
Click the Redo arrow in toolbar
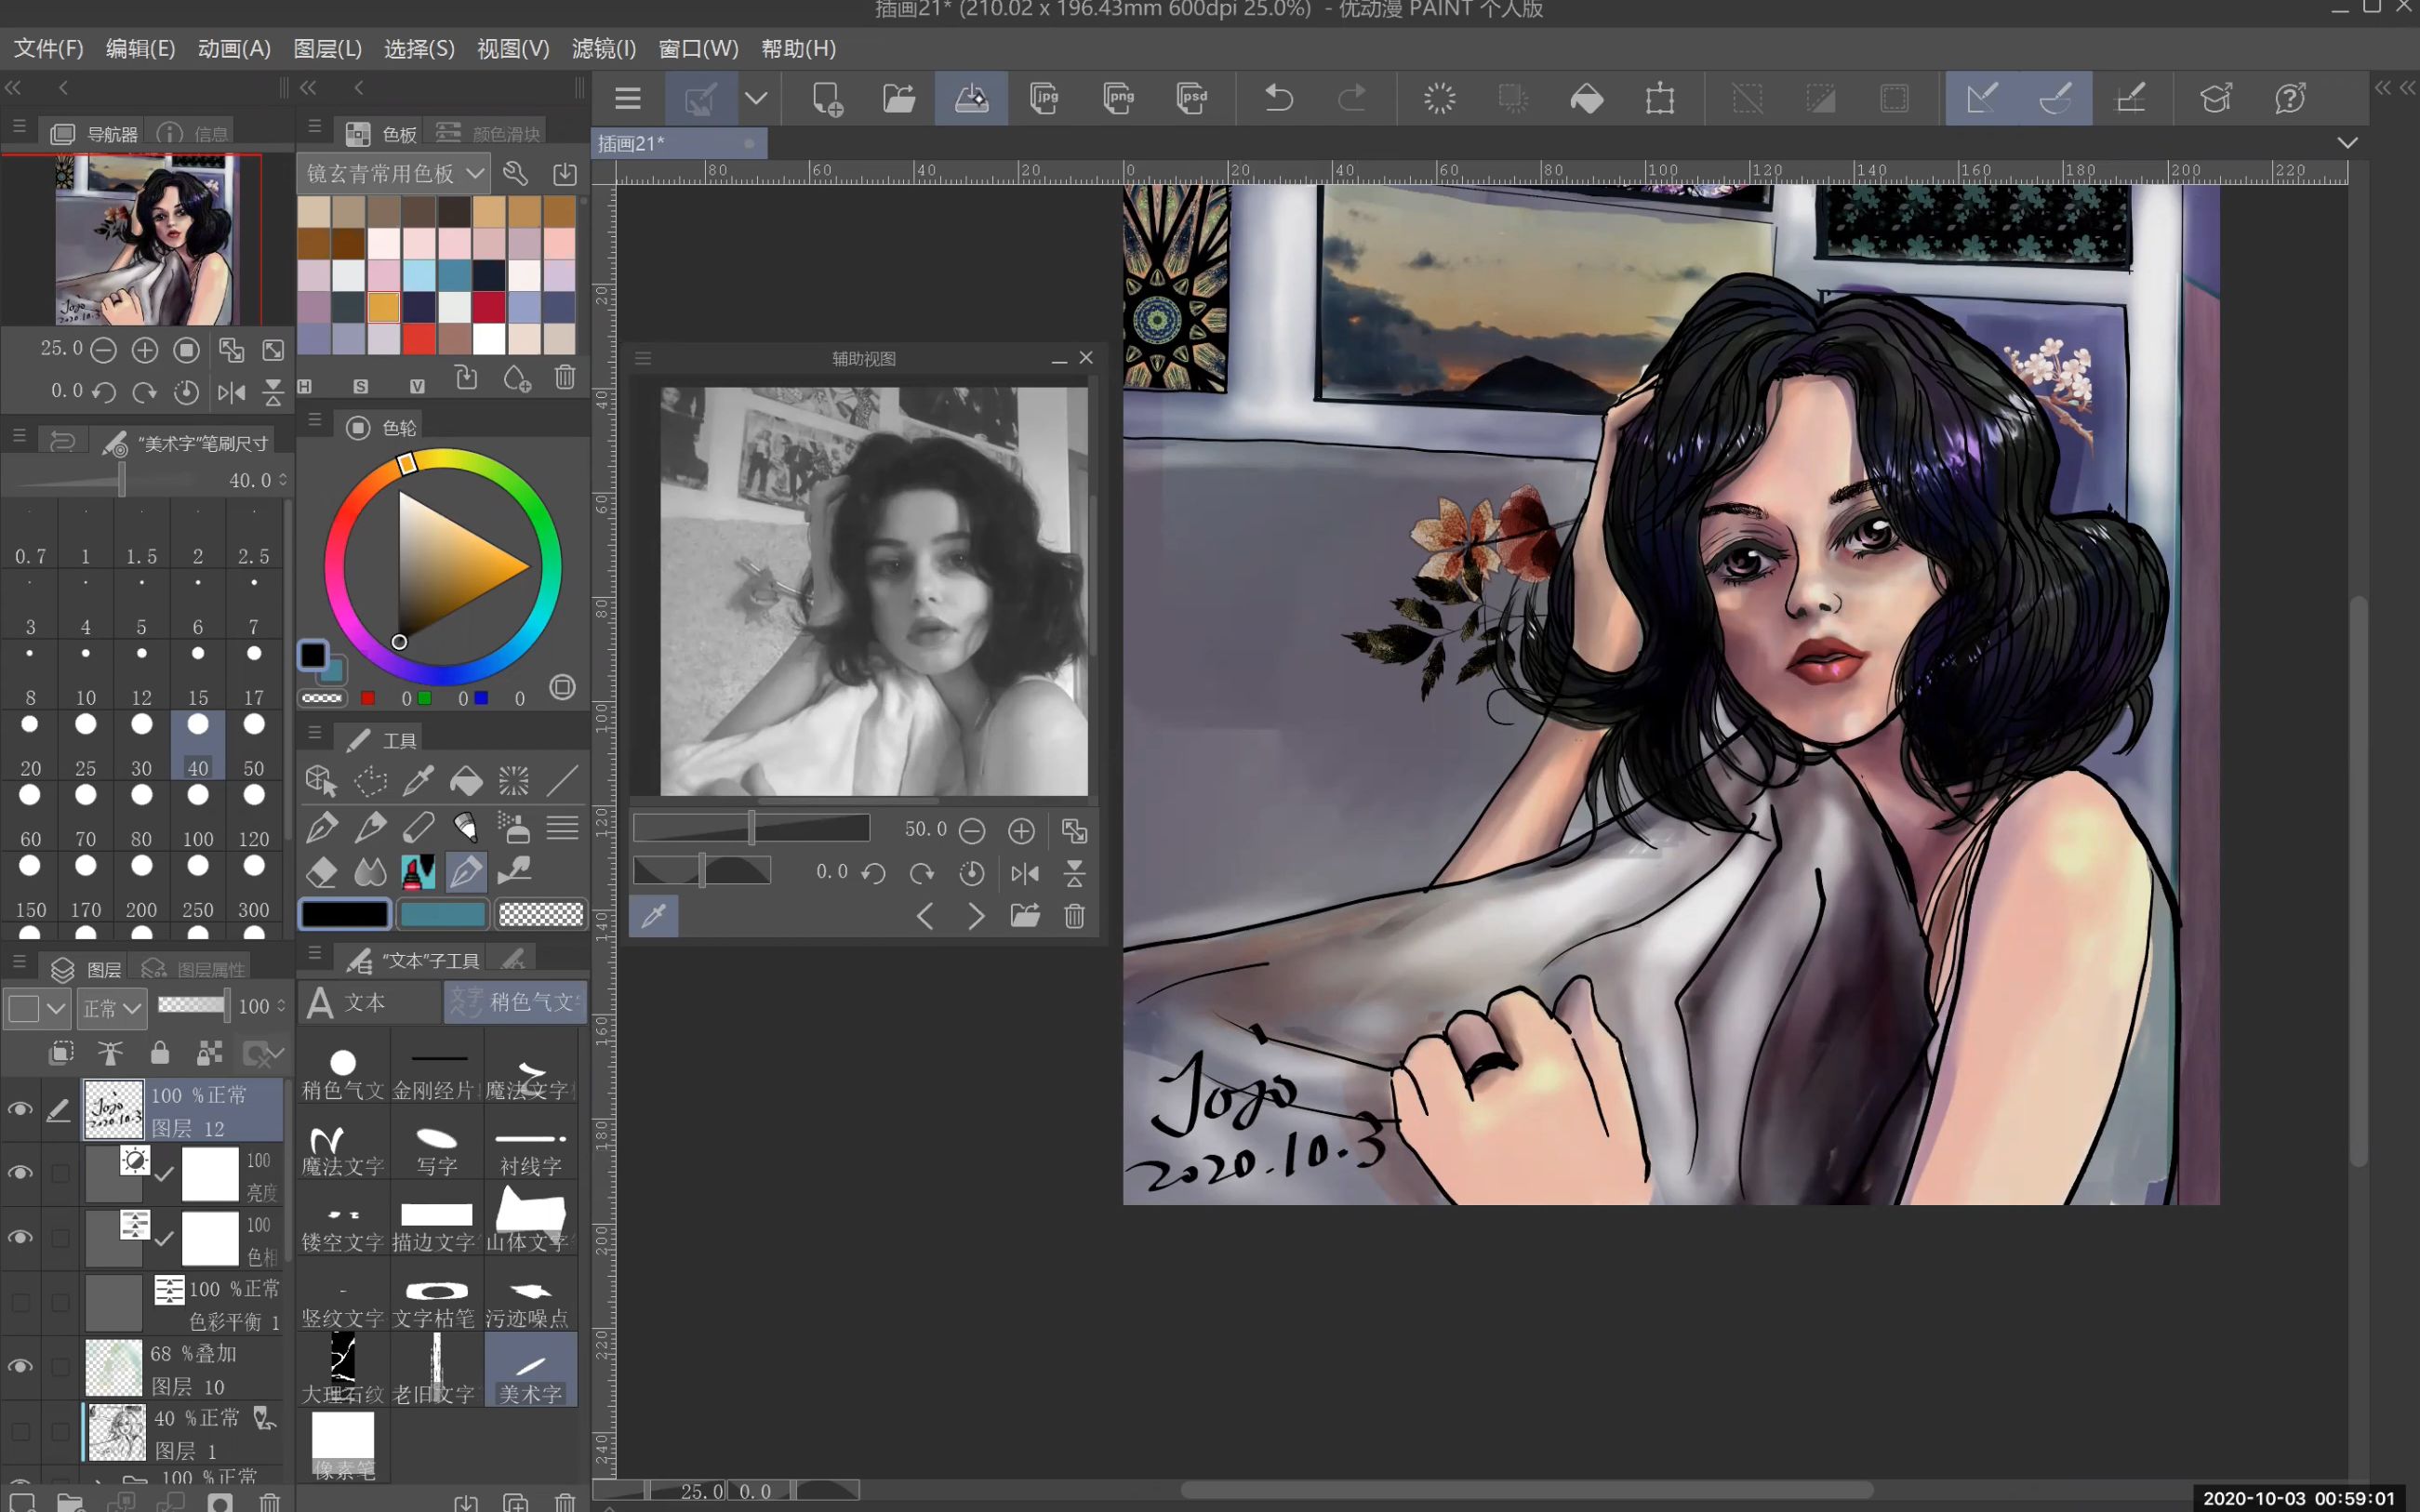[x=1352, y=98]
